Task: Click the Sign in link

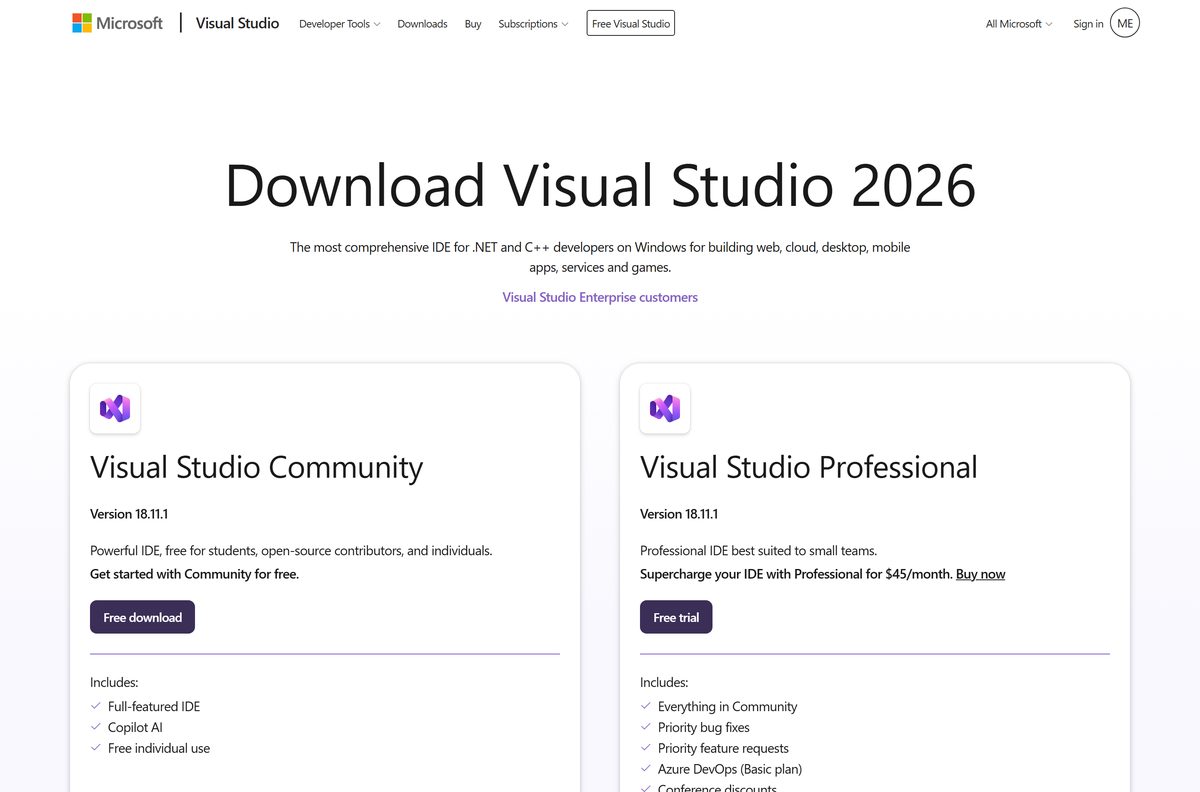Action: point(1088,24)
